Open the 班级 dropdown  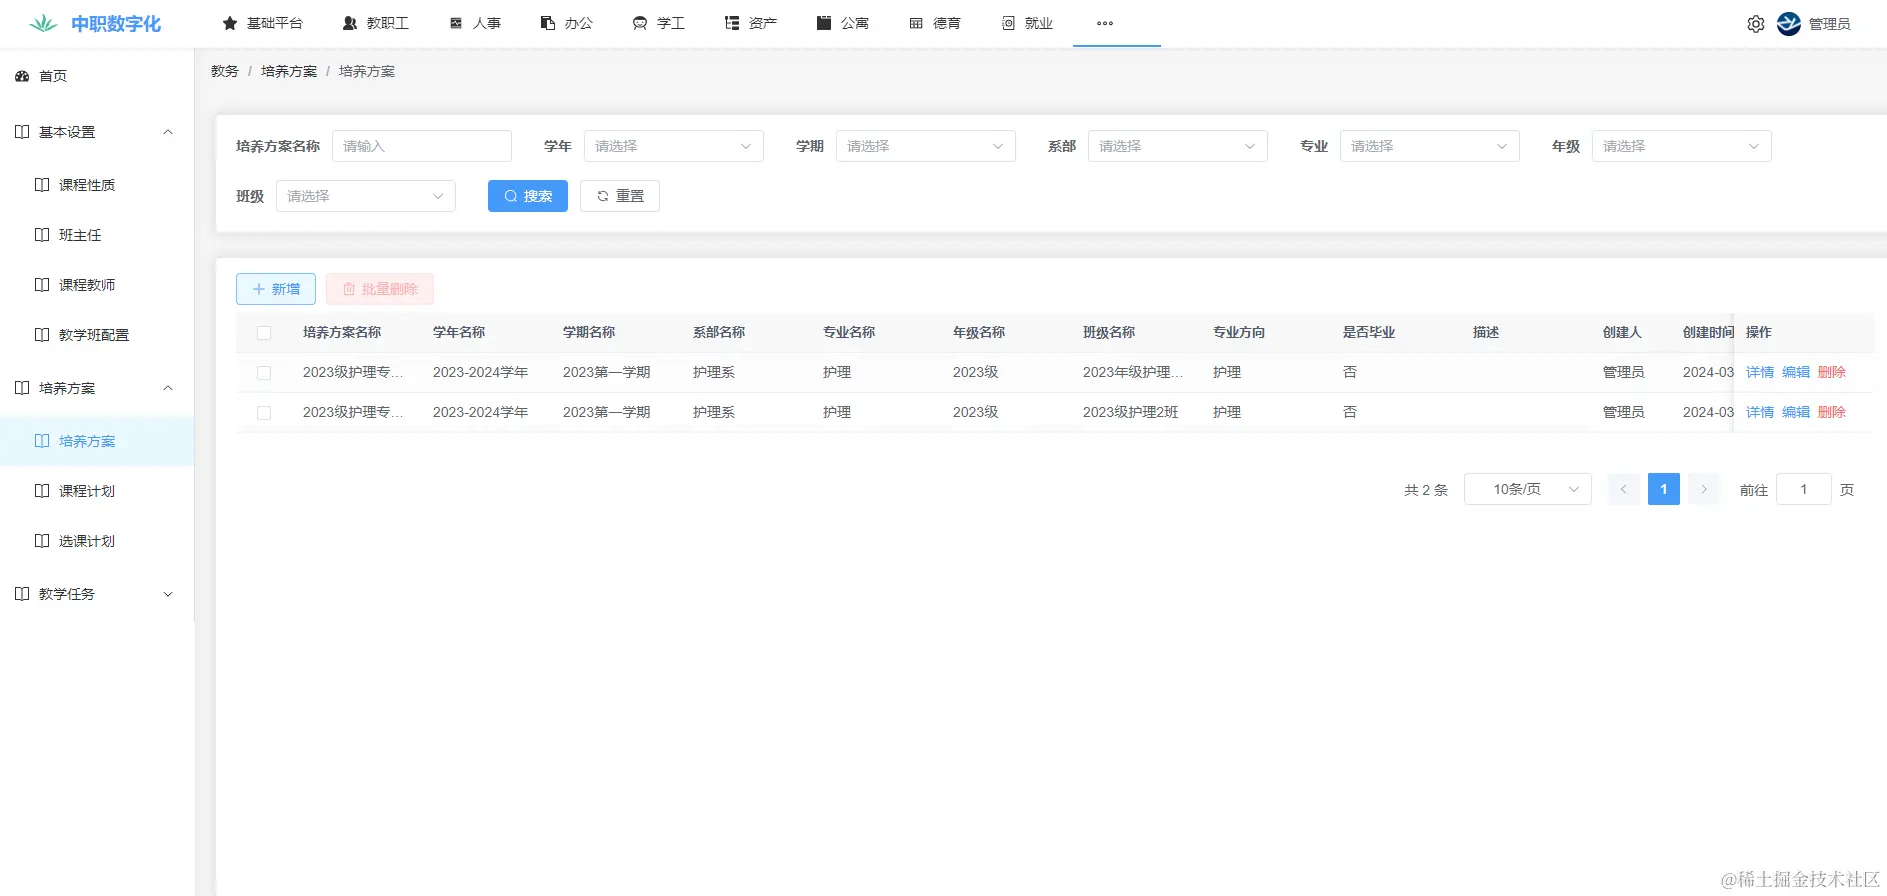[x=366, y=196]
